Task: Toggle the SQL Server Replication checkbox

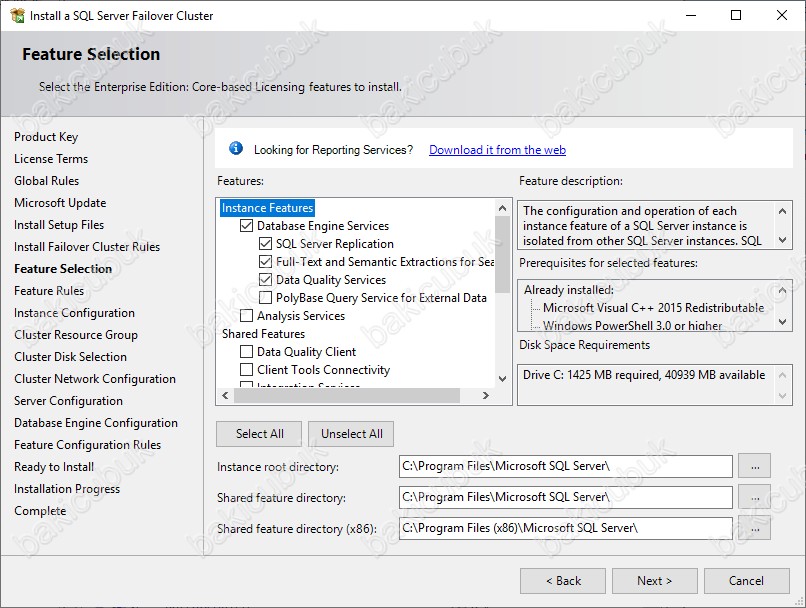Action: coord(265,244)
